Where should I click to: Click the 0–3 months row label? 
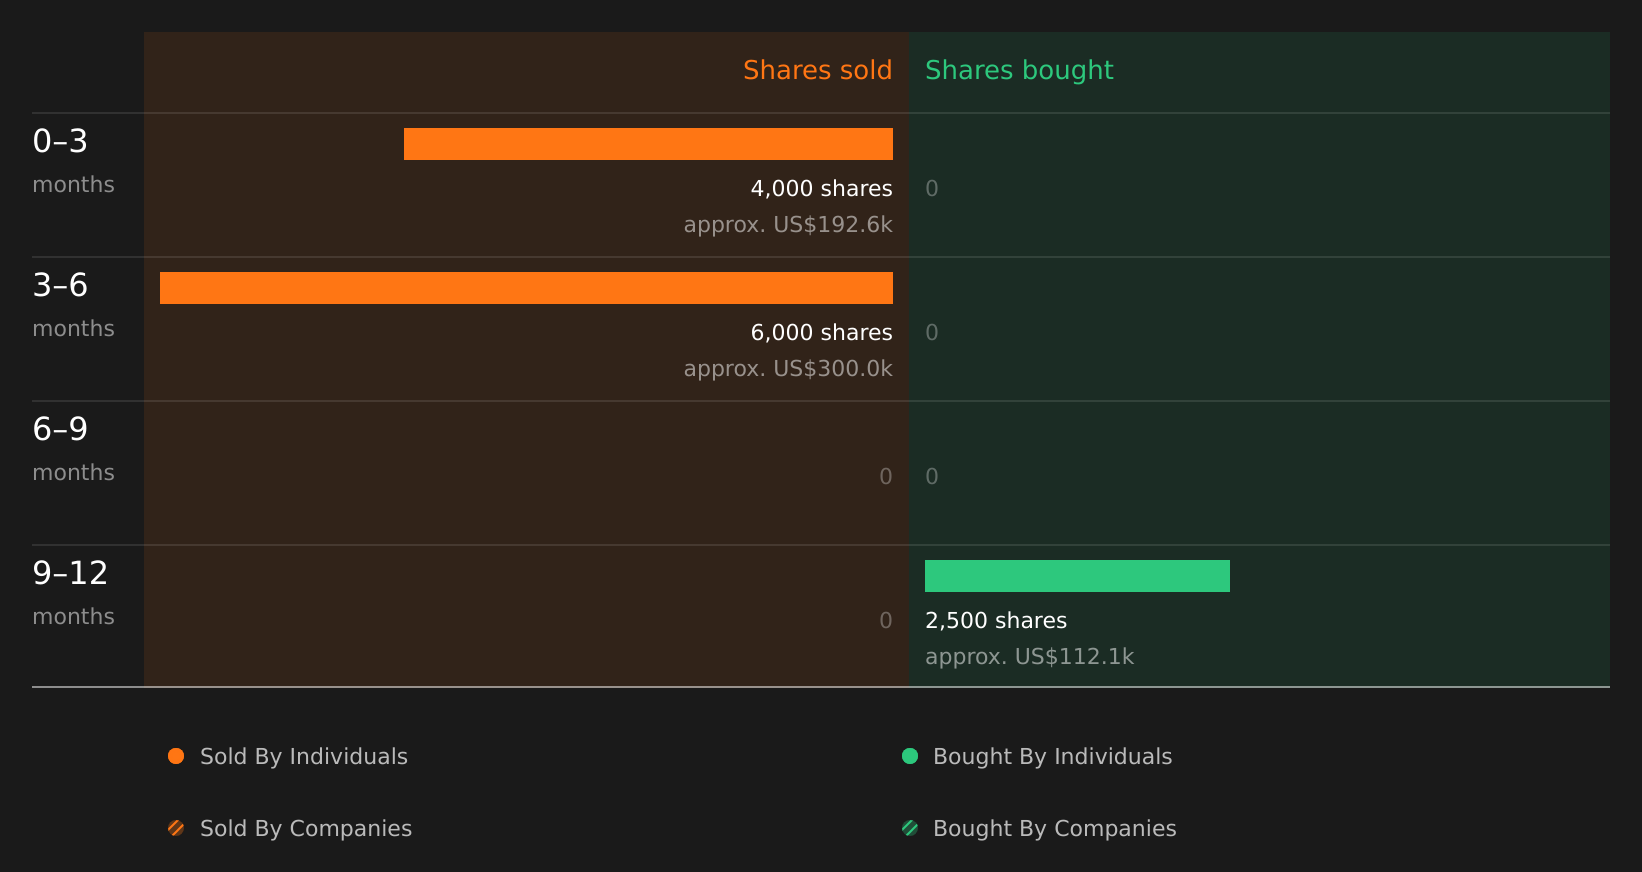click(73, 161)
